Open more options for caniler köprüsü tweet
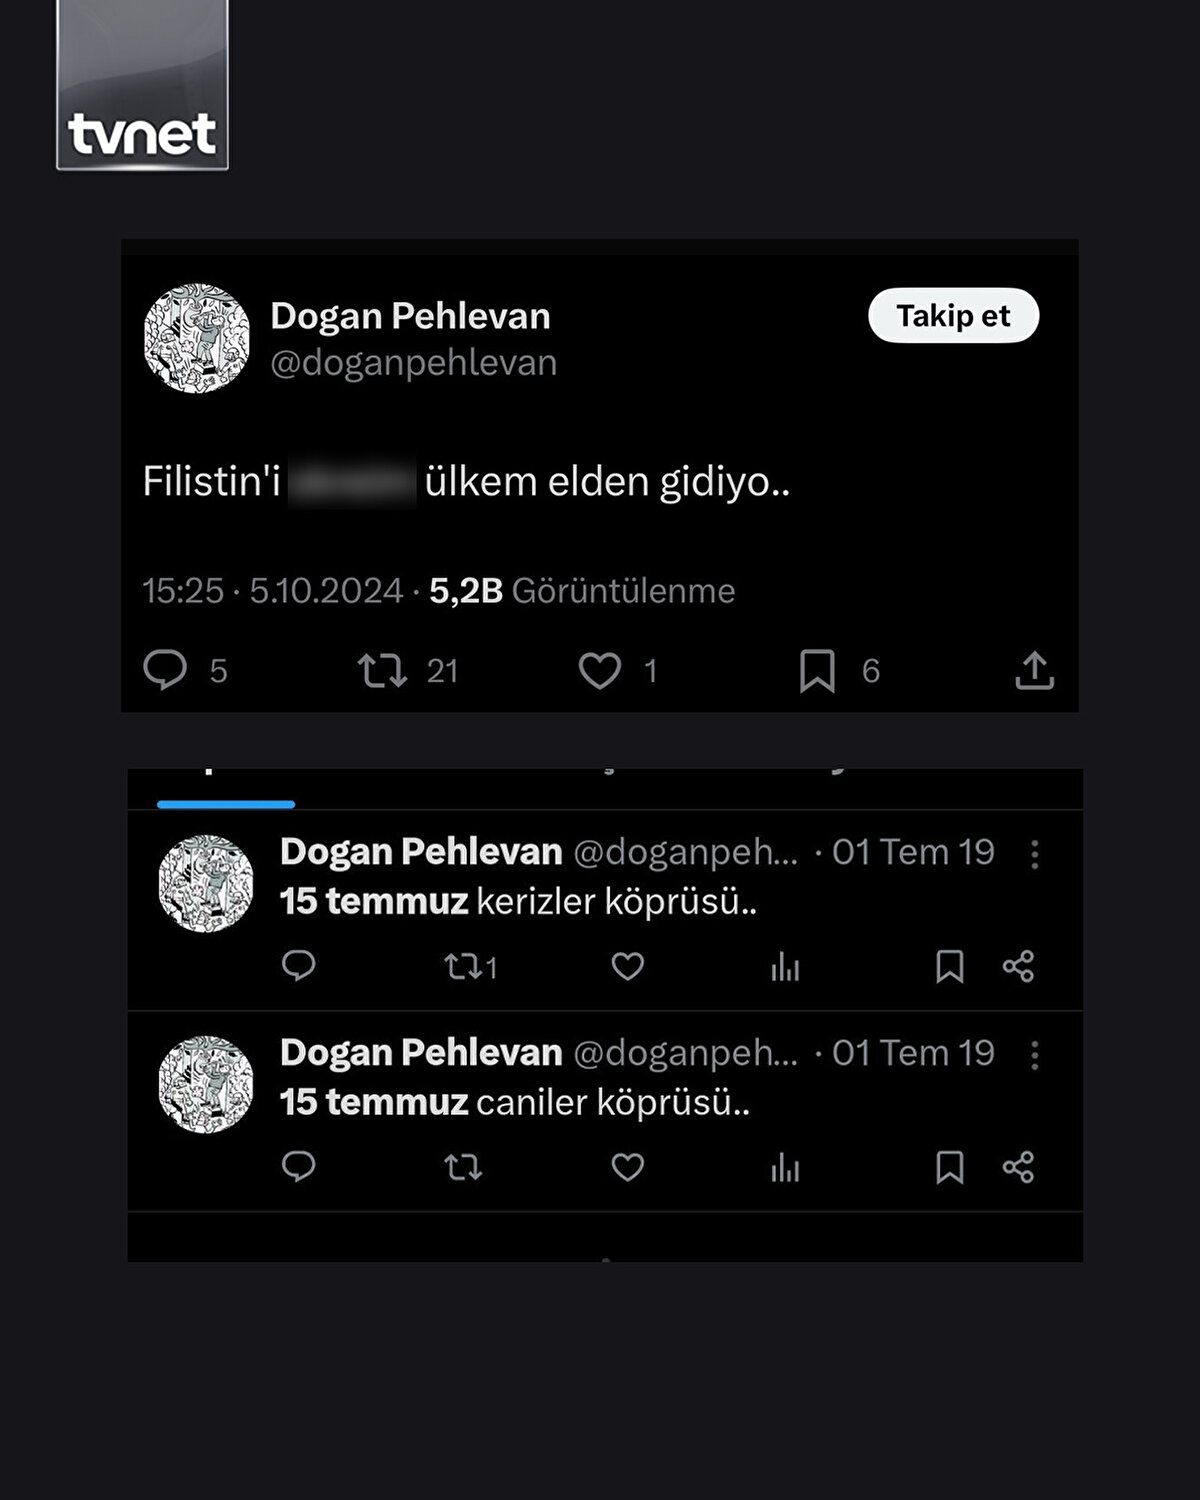The height and width of the screenshot is (1500, 1200). pos(1034,1055)
